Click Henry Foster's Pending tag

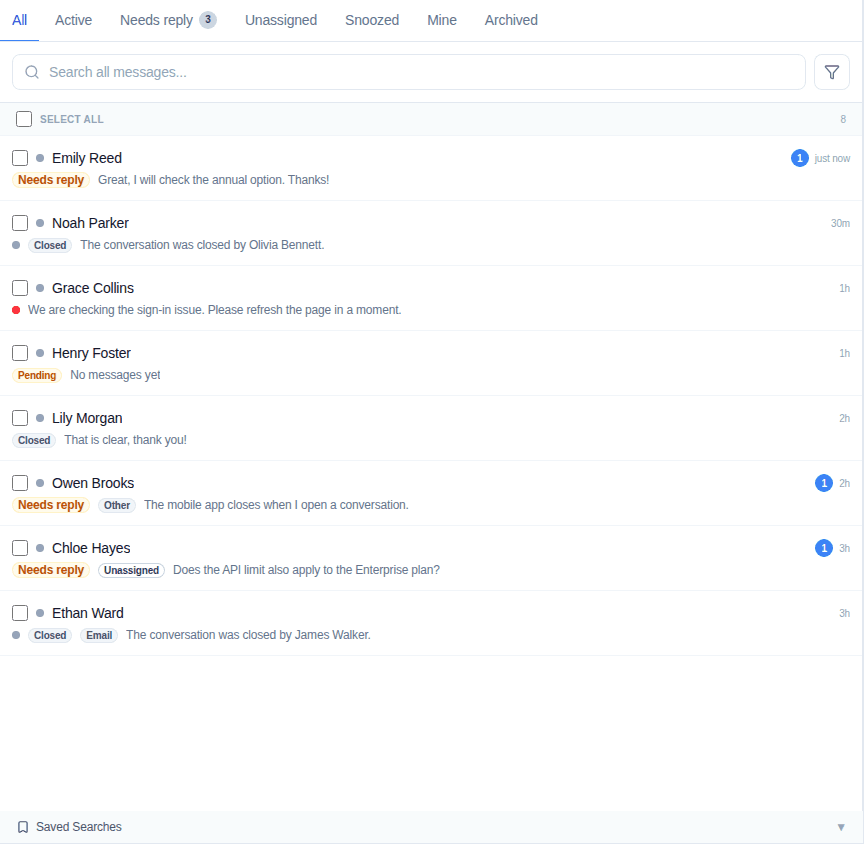click(37, 375)
